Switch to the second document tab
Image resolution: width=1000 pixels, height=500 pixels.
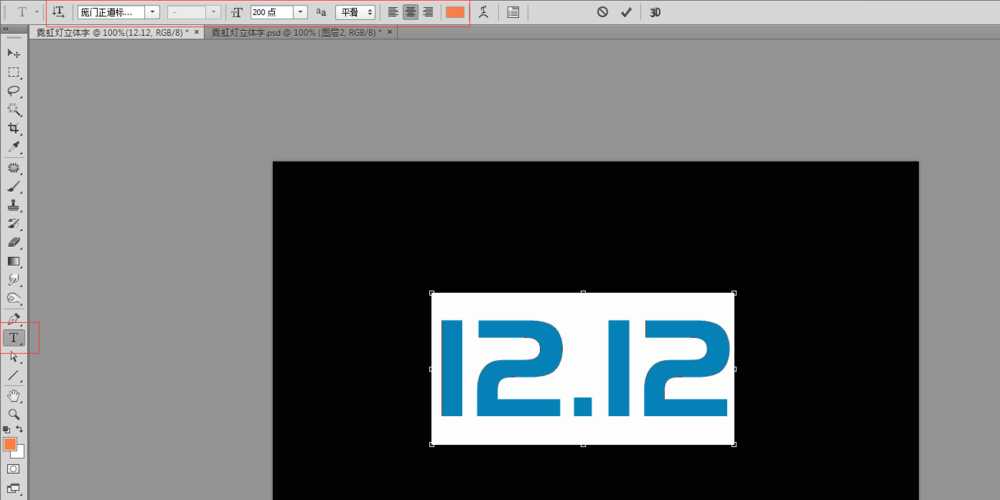[297, 32]
